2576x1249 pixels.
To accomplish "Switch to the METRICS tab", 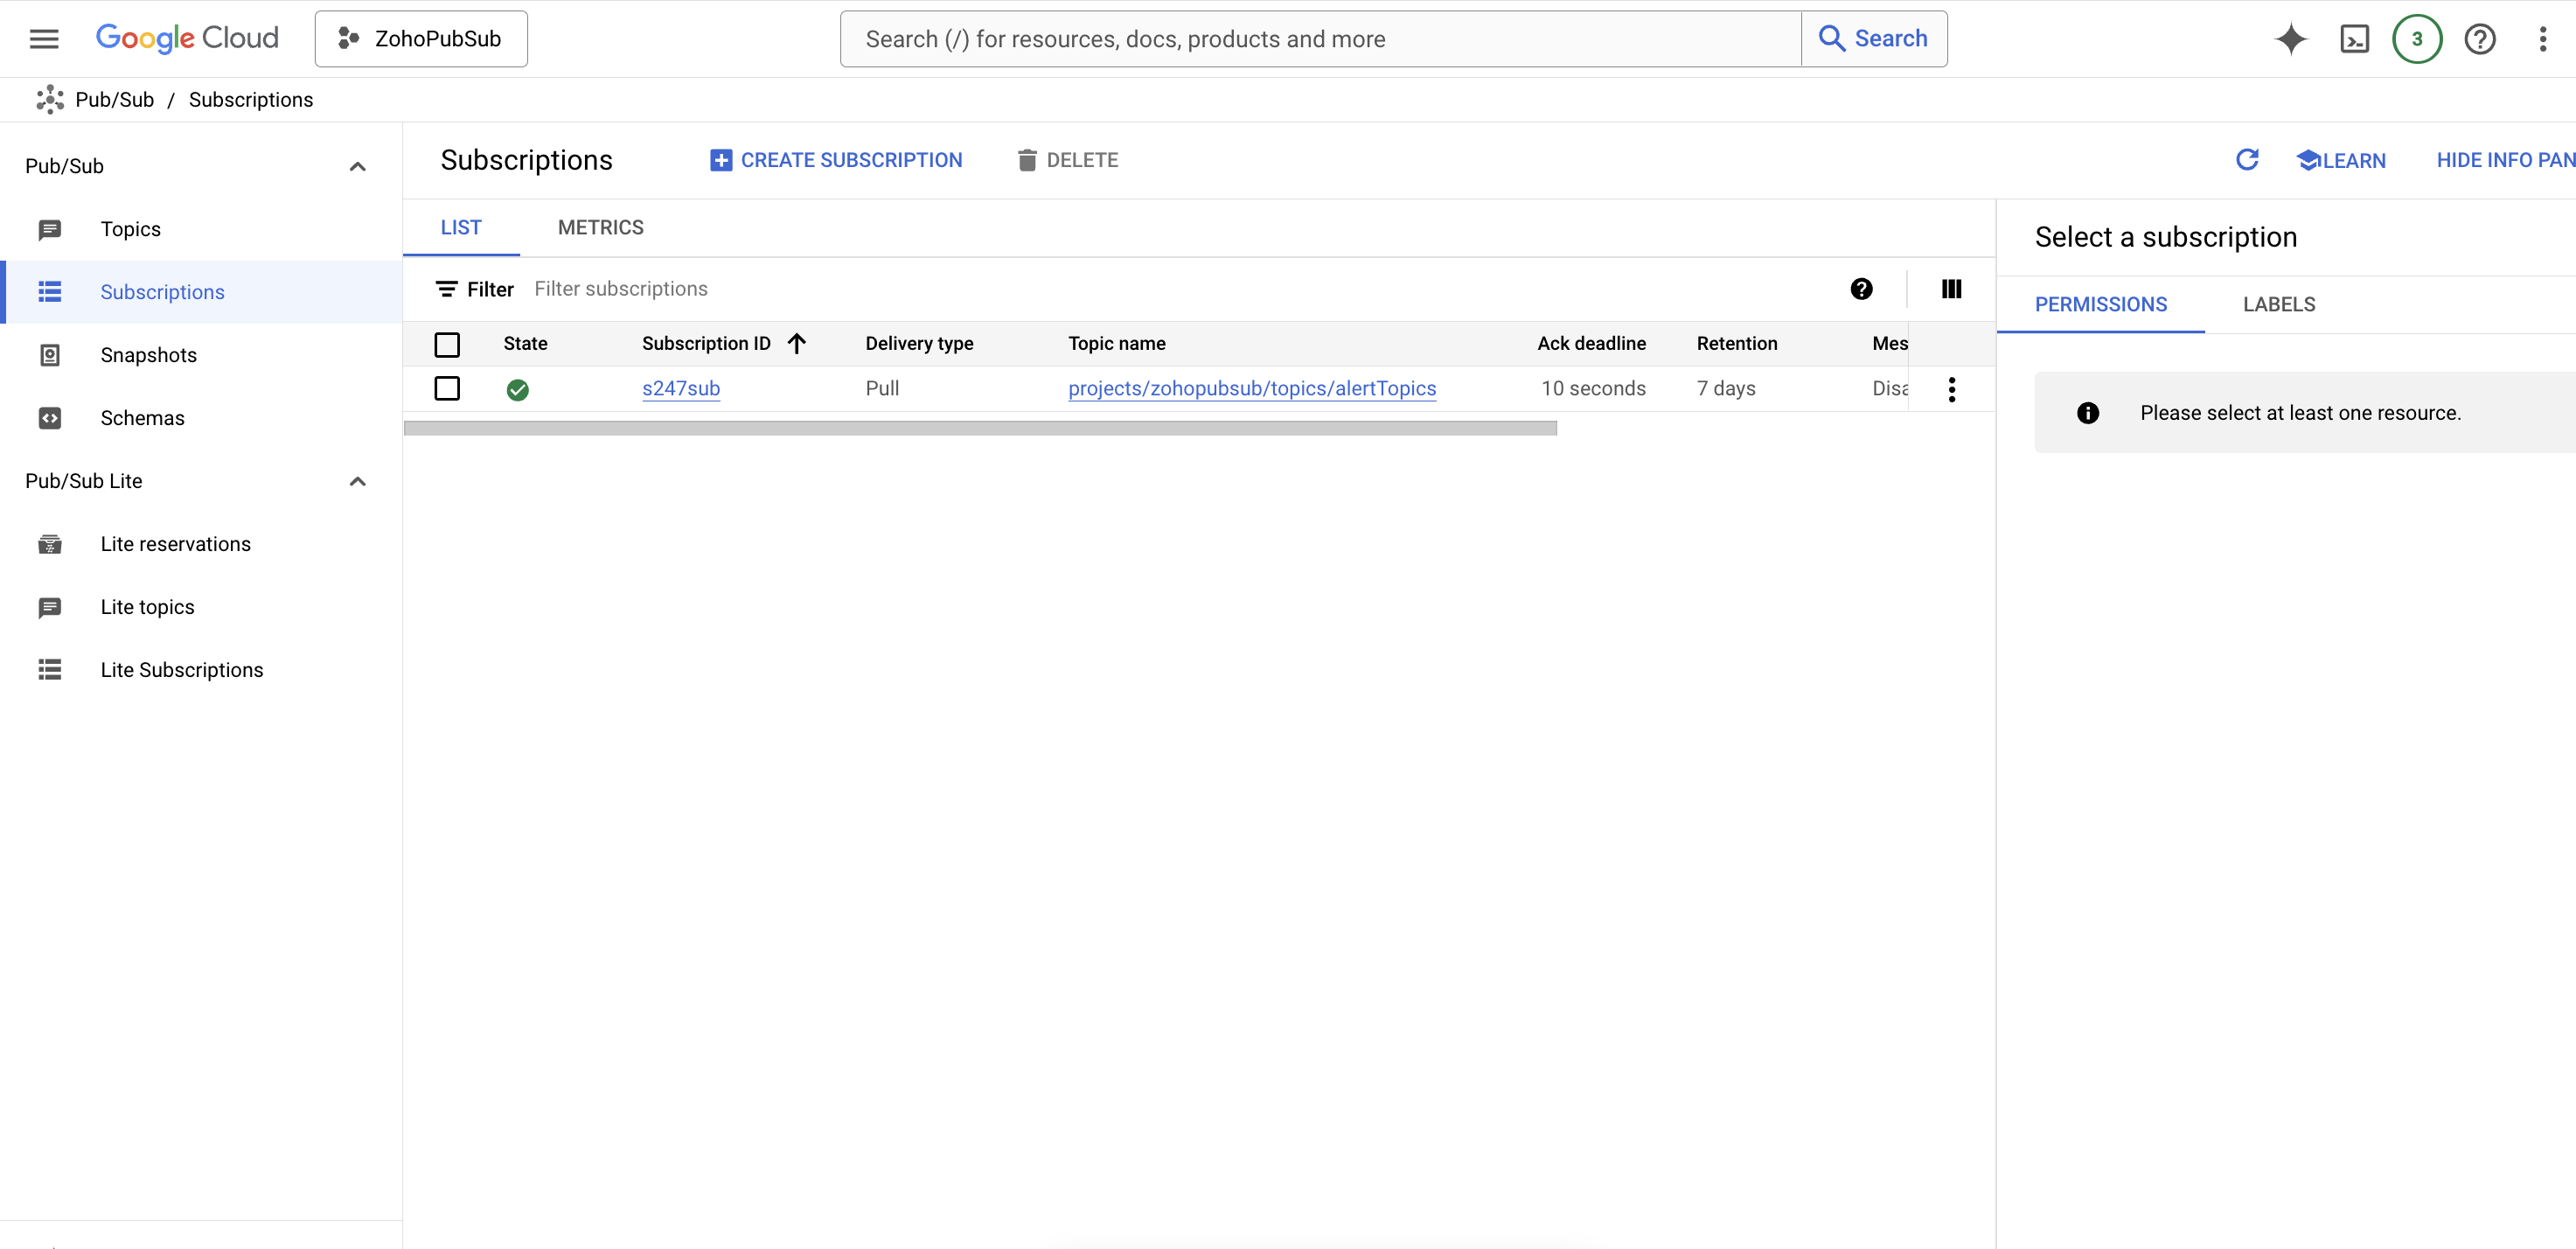I will pos(600,227).
